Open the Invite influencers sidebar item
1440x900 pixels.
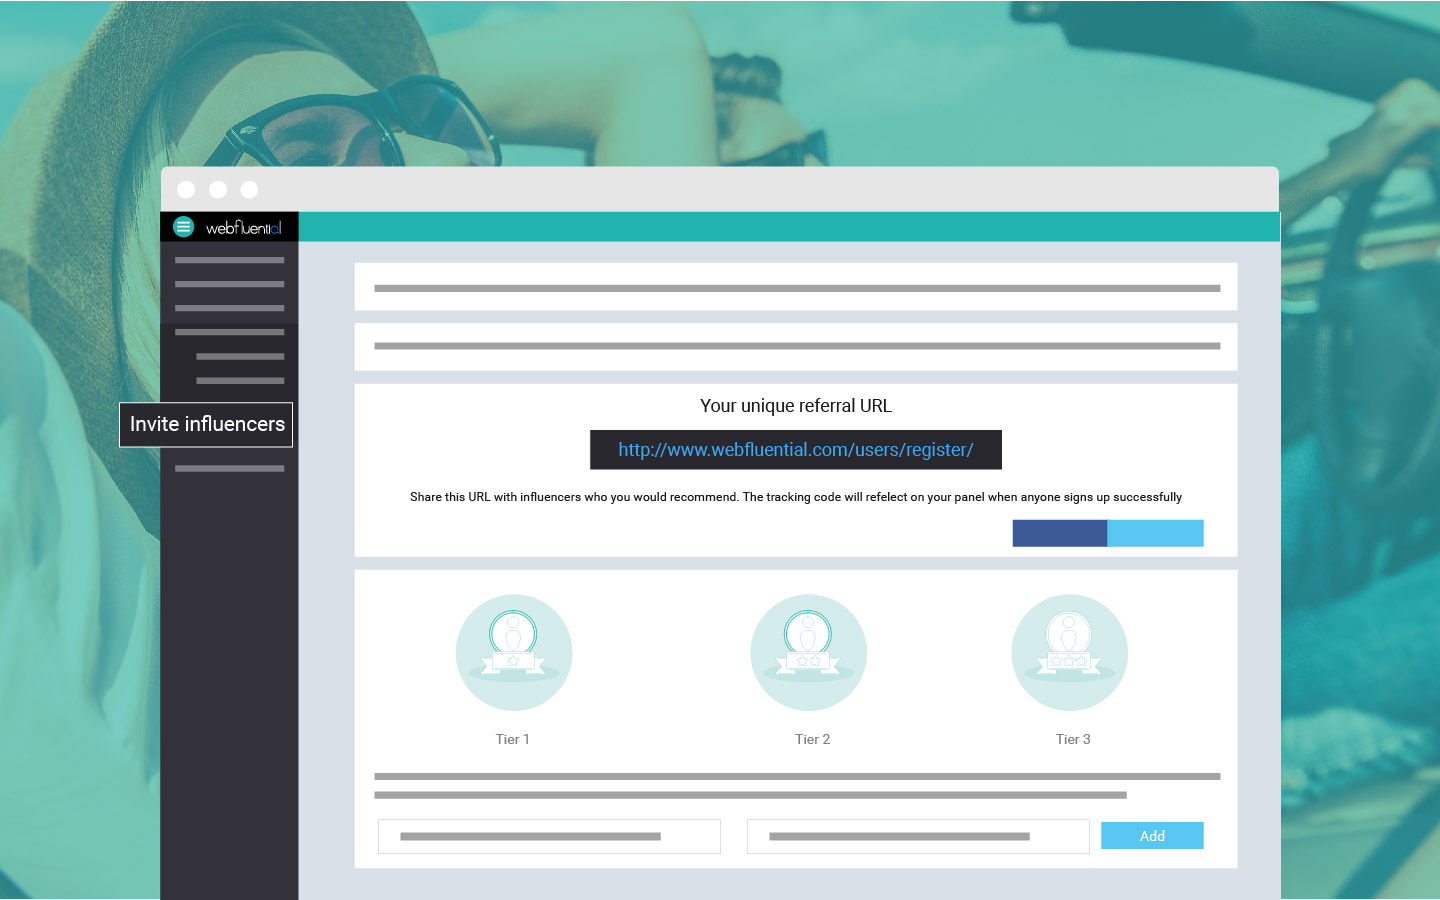click(206, 424)
